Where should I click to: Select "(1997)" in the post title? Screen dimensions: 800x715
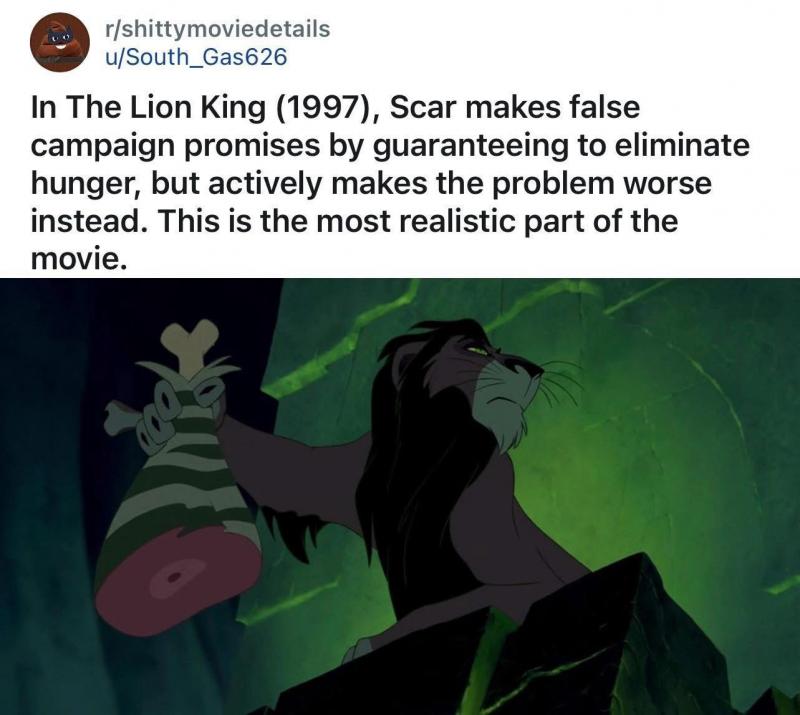tap(329, 109)
